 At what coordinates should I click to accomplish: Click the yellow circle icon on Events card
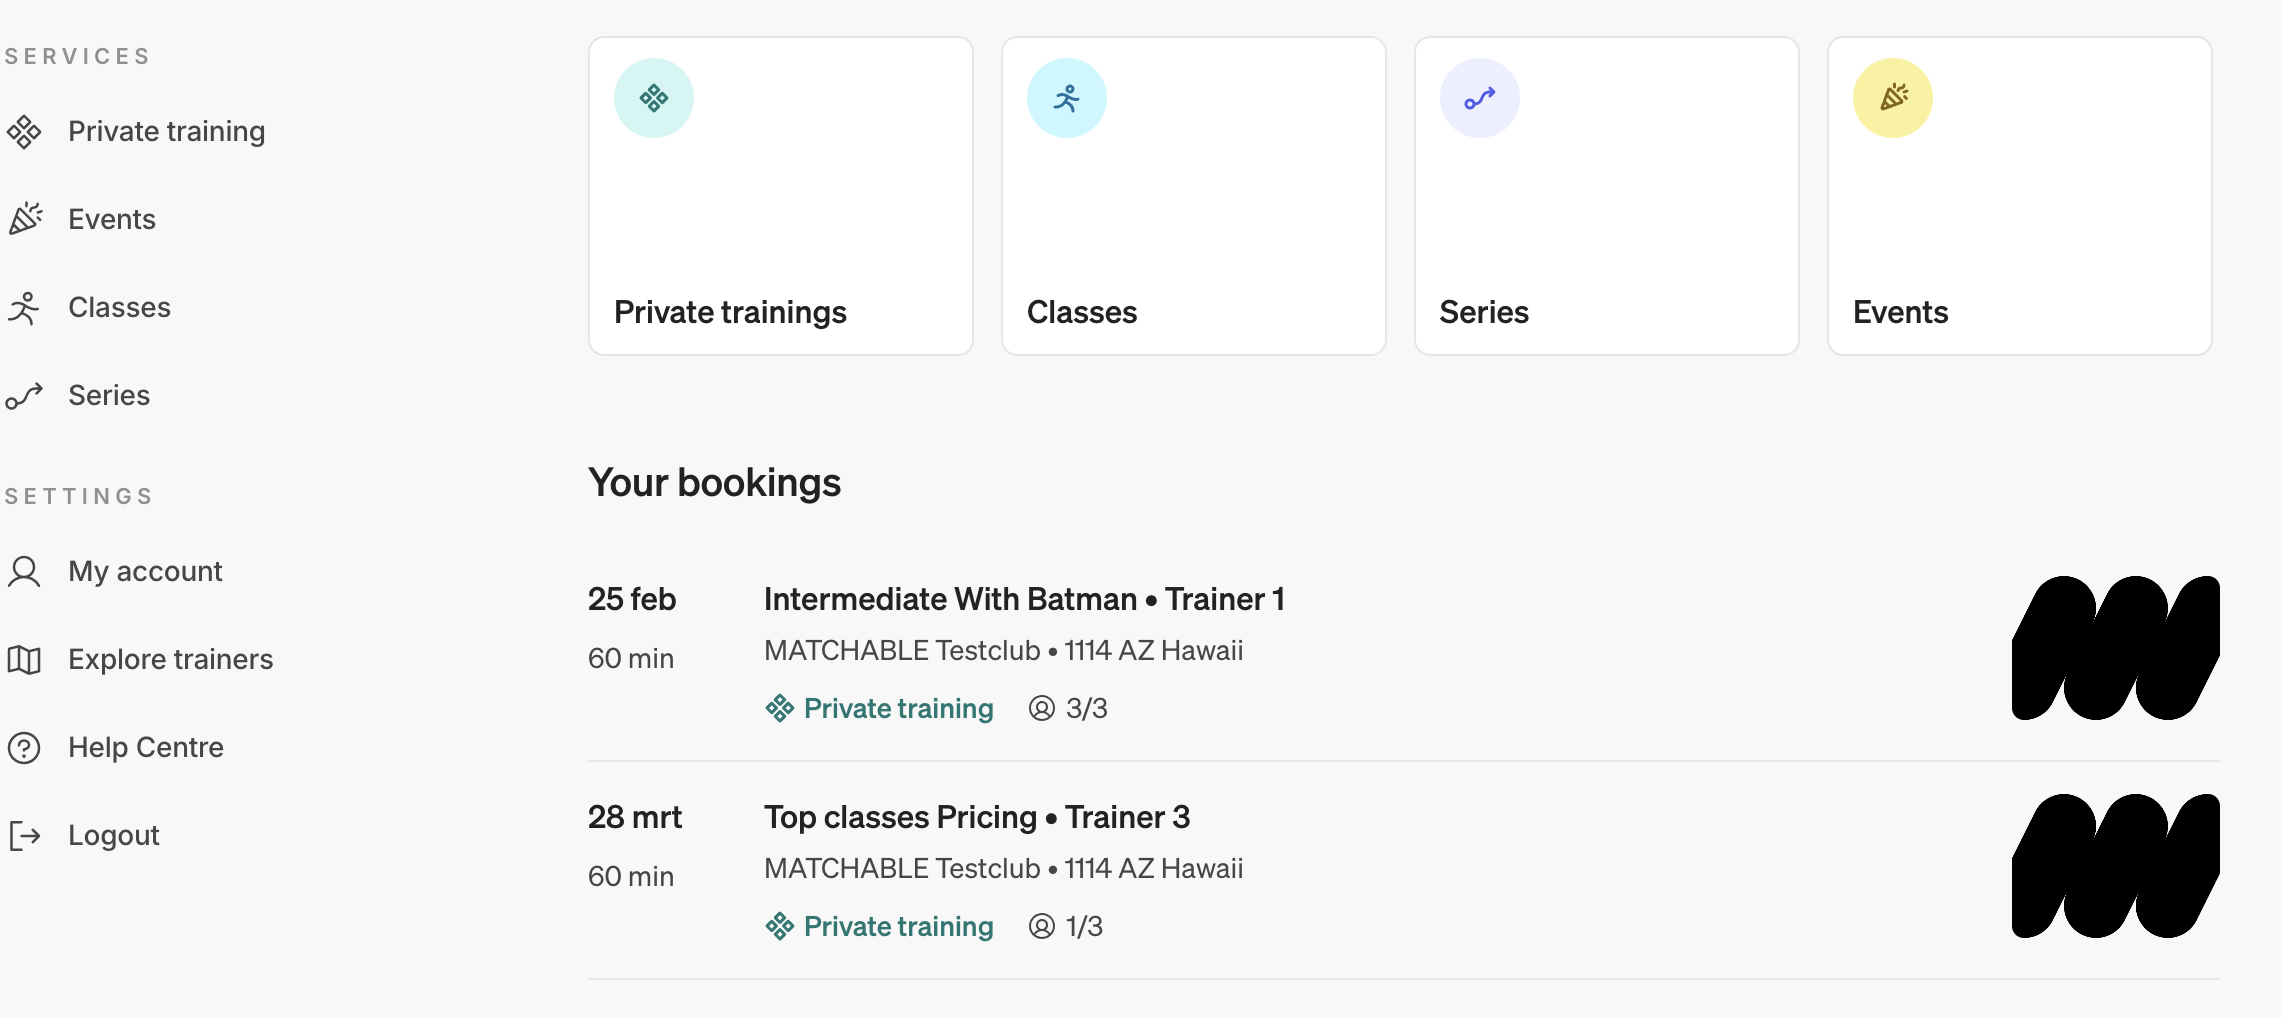coord(1893,98)
